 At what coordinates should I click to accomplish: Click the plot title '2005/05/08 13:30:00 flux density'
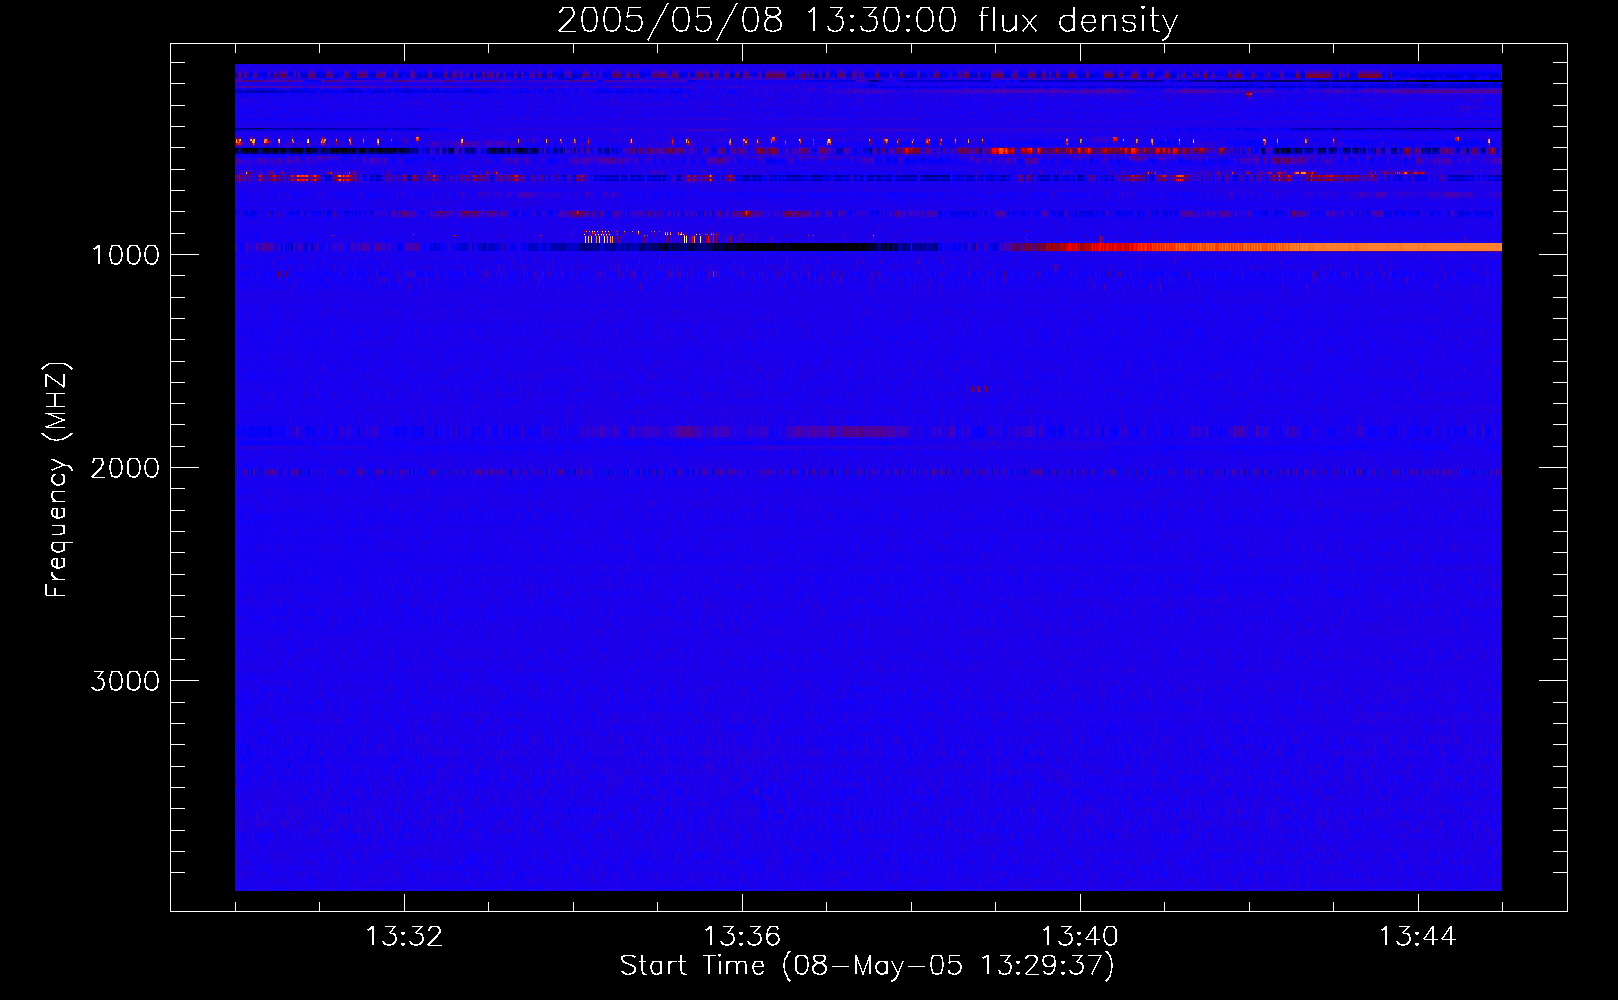point(867,21)
